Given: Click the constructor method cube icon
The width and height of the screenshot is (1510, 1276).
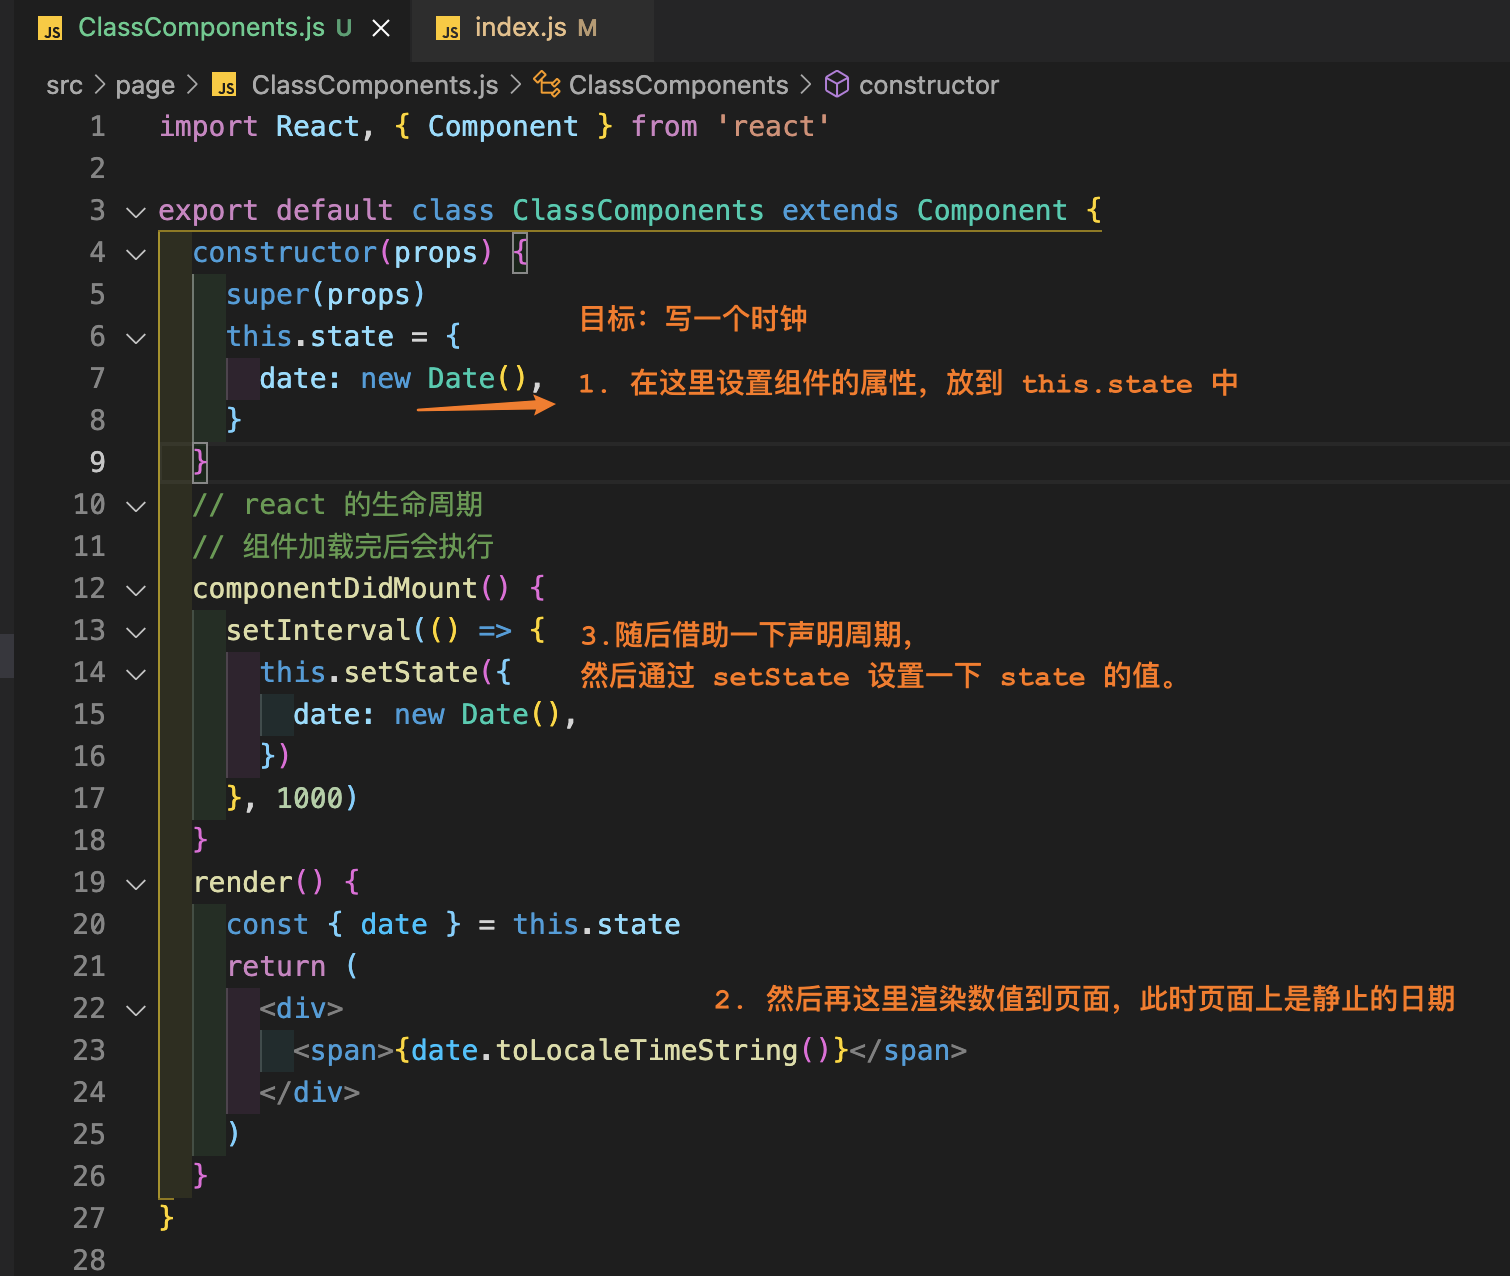Looking at the screenshot, I should pyautogui.click(x=836, y=84).
